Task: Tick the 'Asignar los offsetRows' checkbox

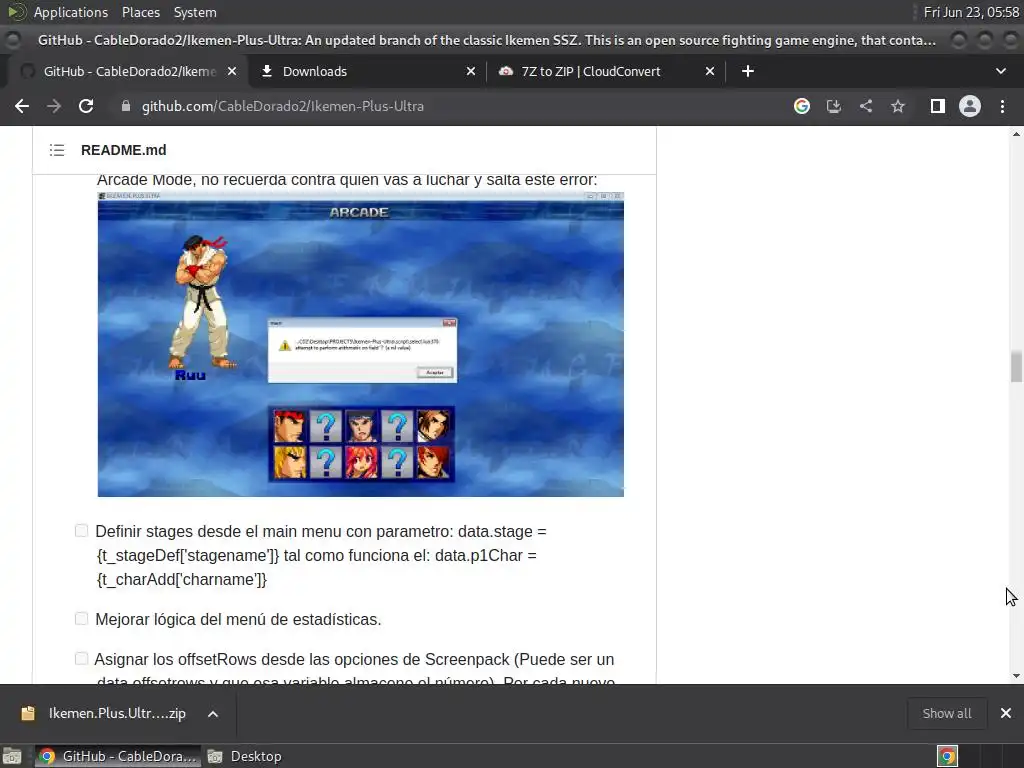Action: [81, 658]
